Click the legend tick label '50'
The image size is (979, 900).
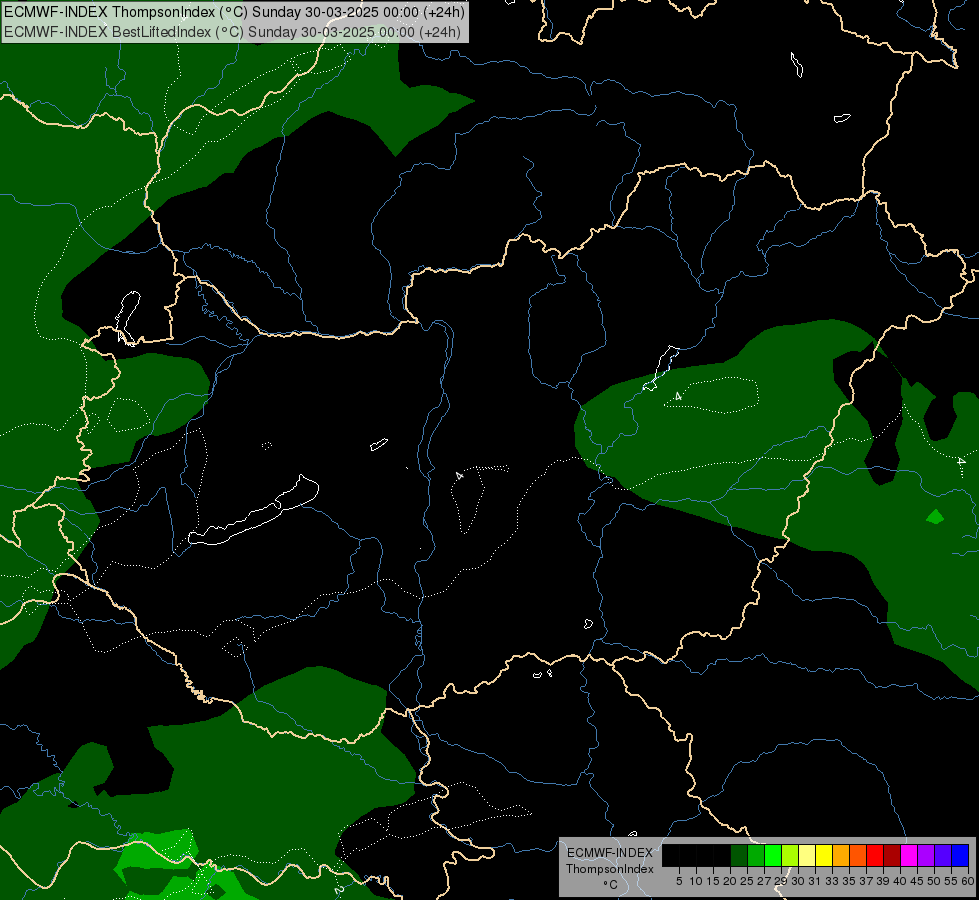click(934, 881)
